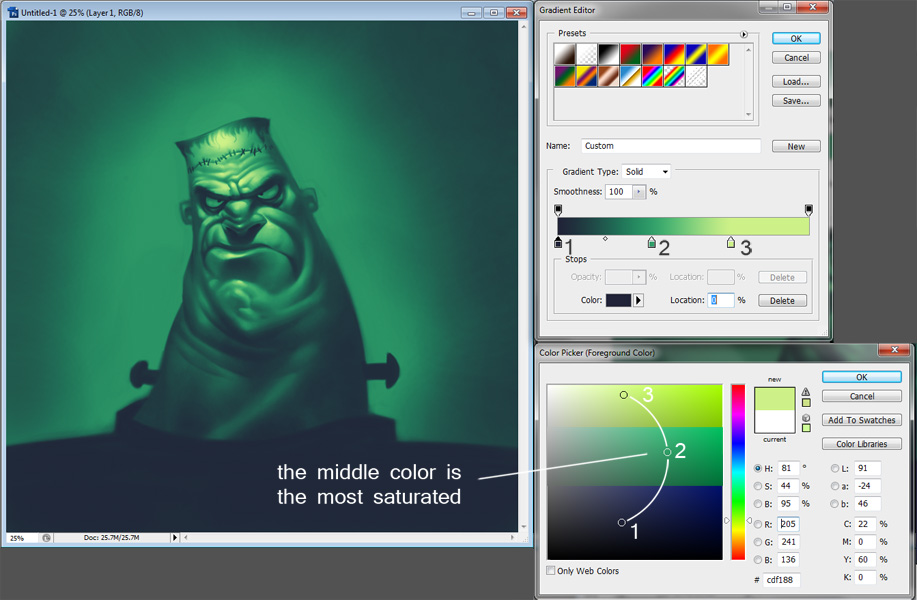The image size is (917, 600).
Task: Enable the Only Web Colors checkbox
Action: (551, 569)
